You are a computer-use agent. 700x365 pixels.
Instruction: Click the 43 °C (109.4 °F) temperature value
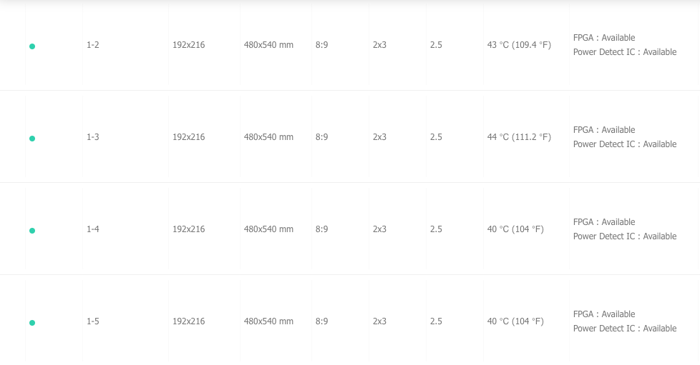click(519, 45)
